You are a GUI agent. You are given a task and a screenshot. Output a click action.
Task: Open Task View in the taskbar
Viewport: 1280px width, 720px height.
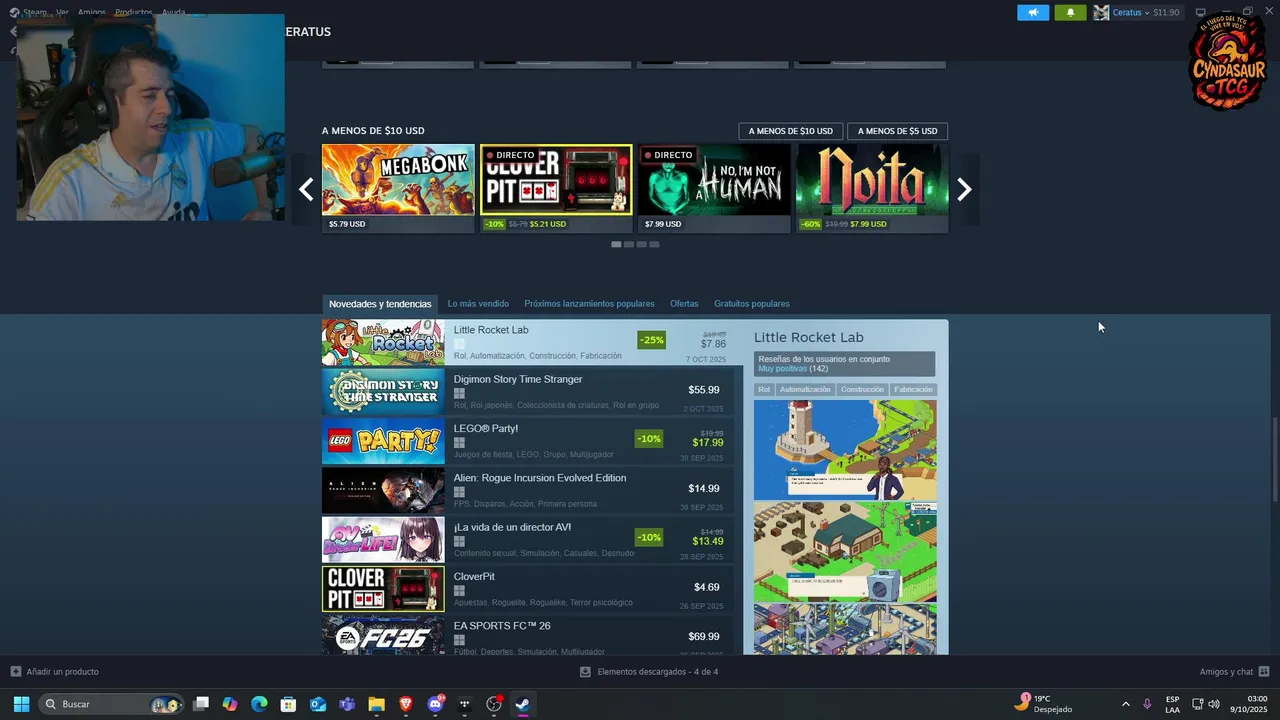click(201, 704)
